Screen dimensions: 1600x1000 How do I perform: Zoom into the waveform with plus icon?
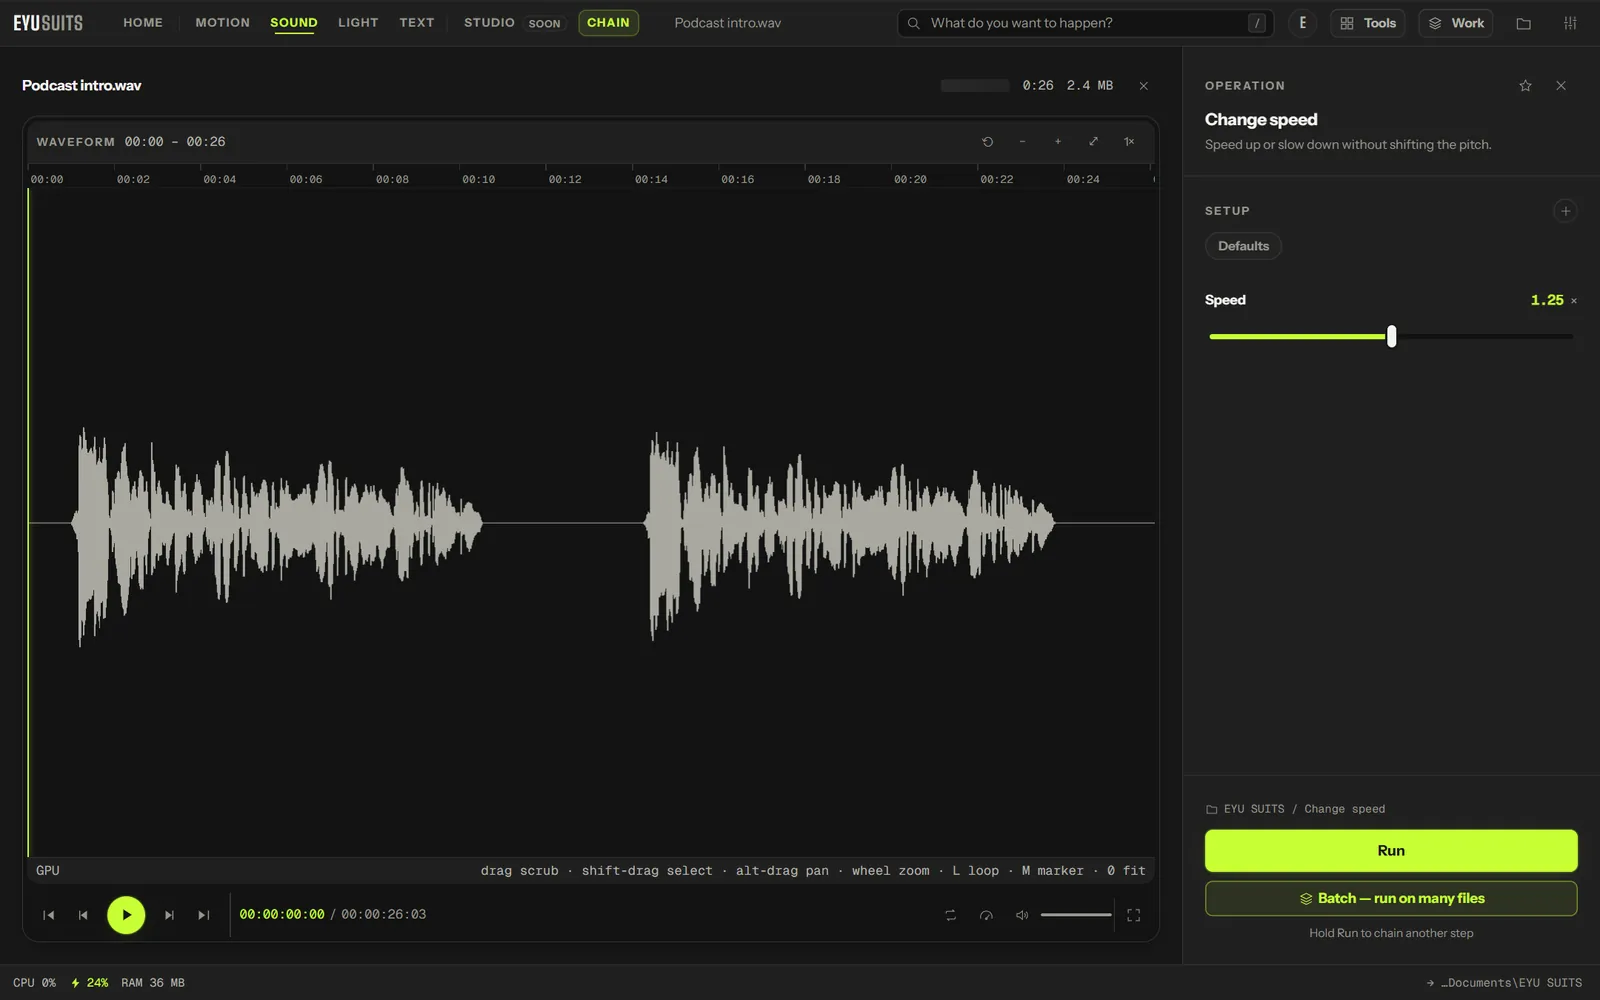(x=1058, y=142)
